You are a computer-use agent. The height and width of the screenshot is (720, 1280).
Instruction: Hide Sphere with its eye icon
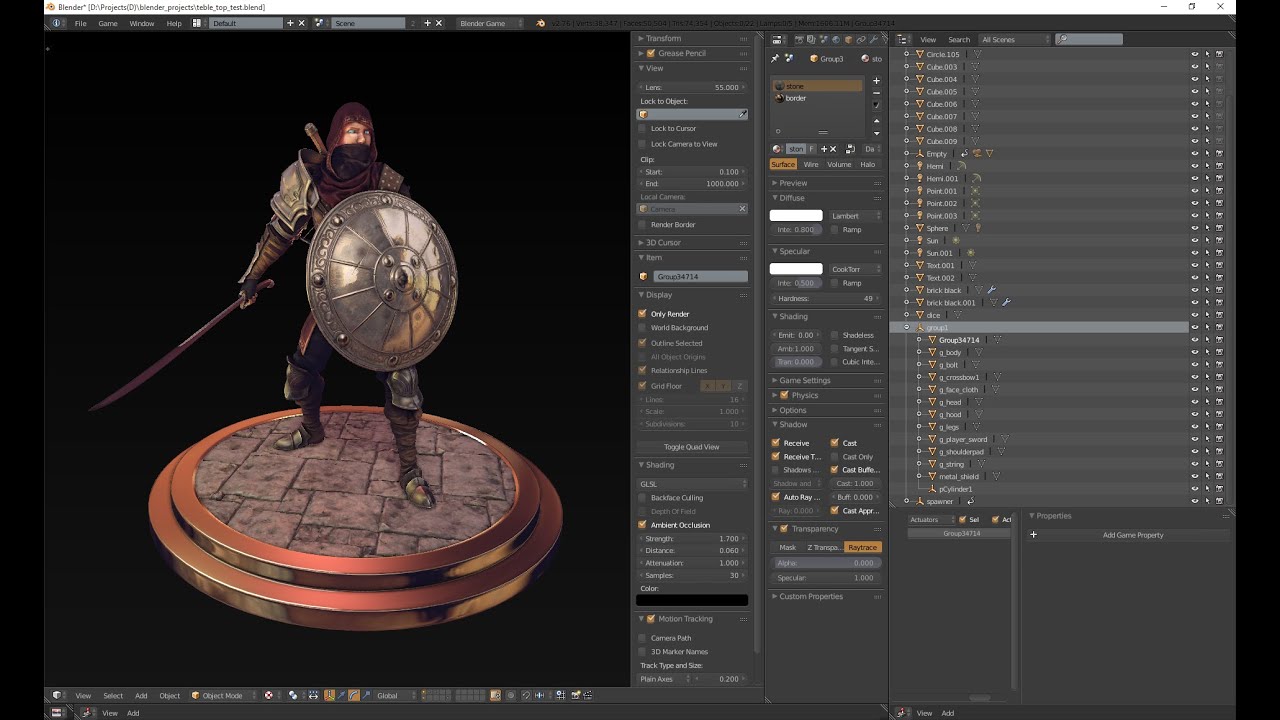click(x=1194, y=228)
